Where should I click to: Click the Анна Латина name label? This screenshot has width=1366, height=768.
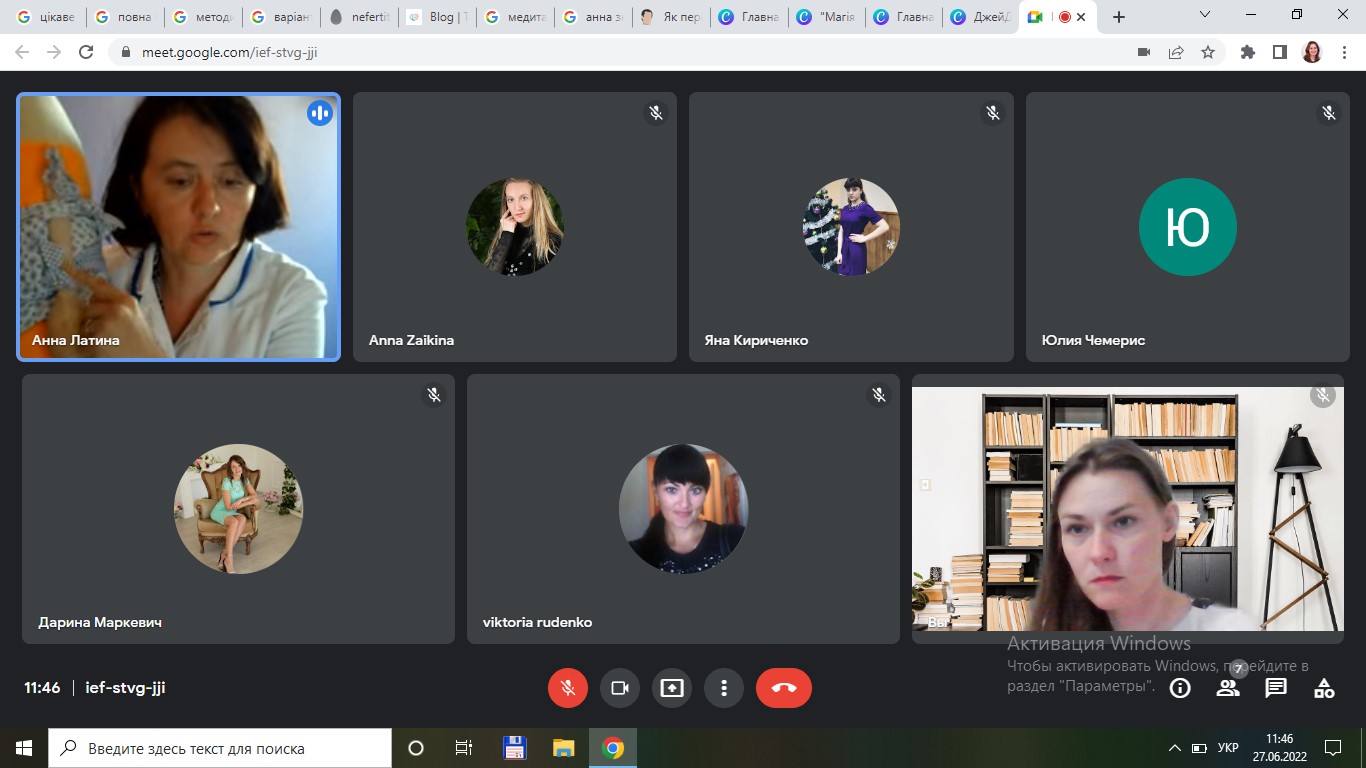point(76,340)
